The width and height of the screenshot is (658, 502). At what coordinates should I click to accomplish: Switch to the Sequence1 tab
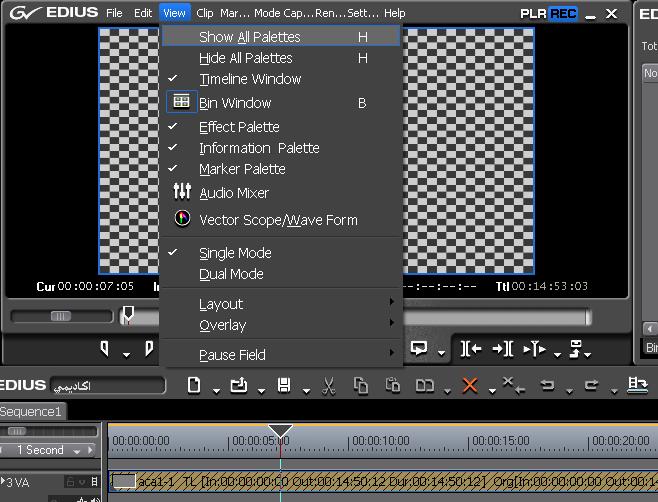[32, 411]
